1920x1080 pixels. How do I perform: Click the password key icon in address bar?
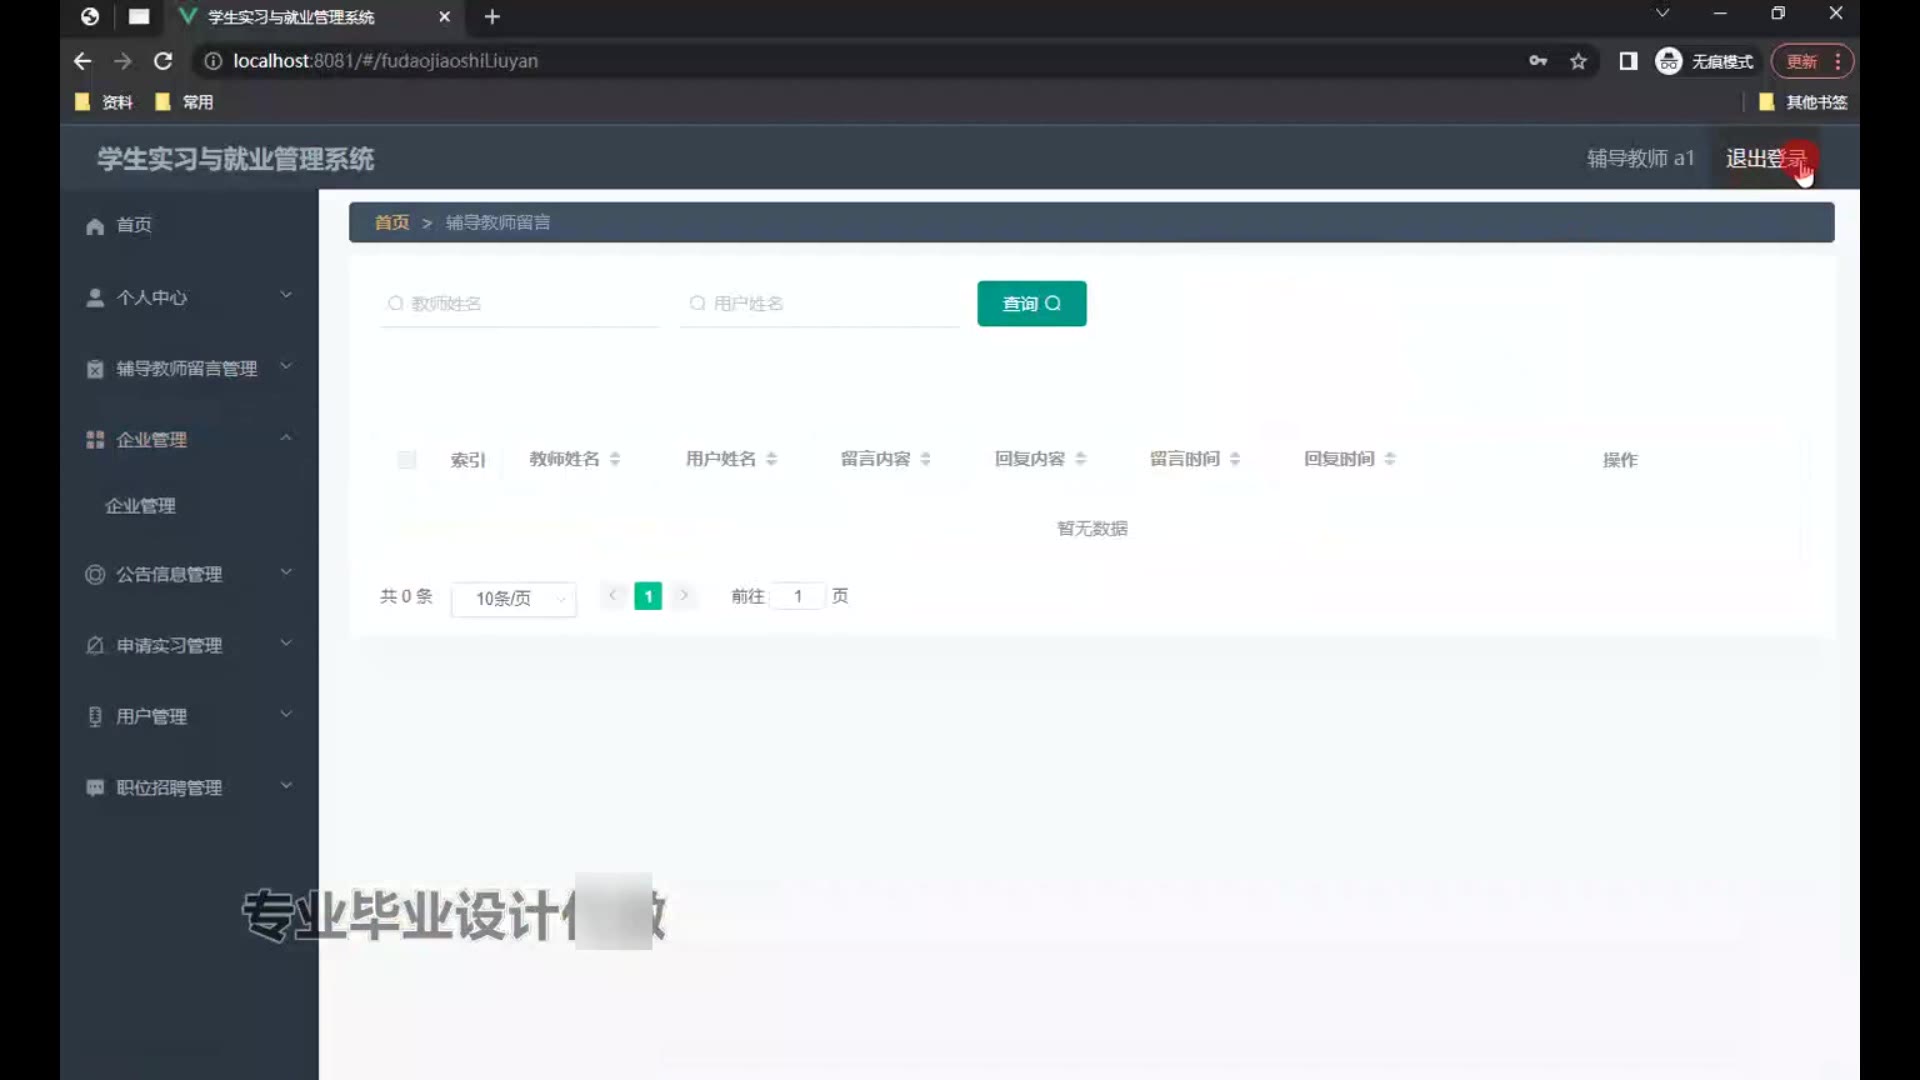(1538, 61)
